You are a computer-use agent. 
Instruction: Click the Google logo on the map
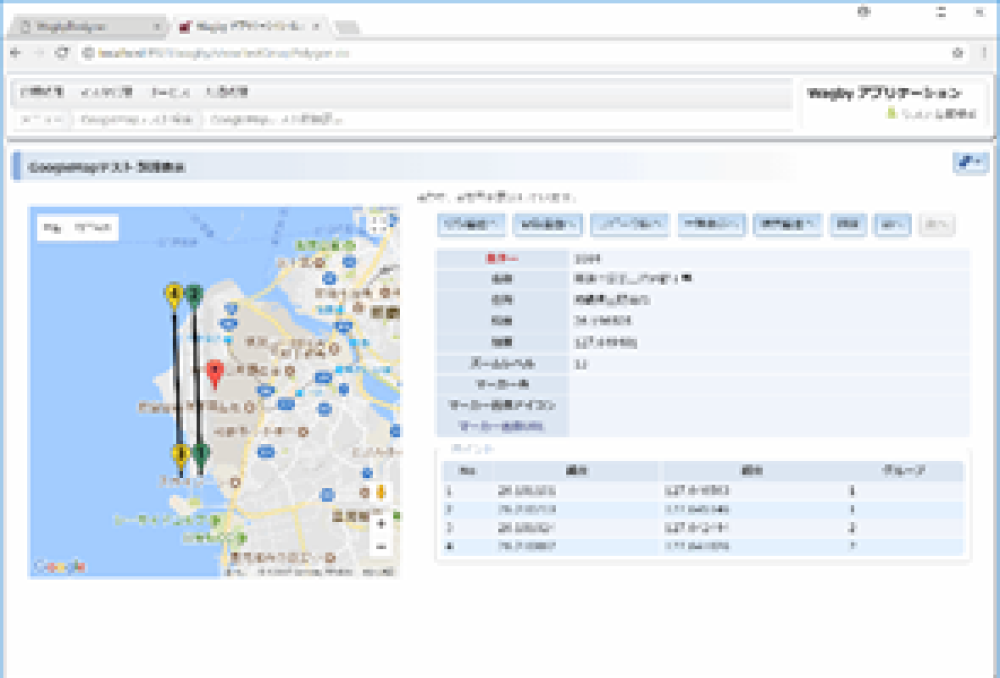point(59,566)
